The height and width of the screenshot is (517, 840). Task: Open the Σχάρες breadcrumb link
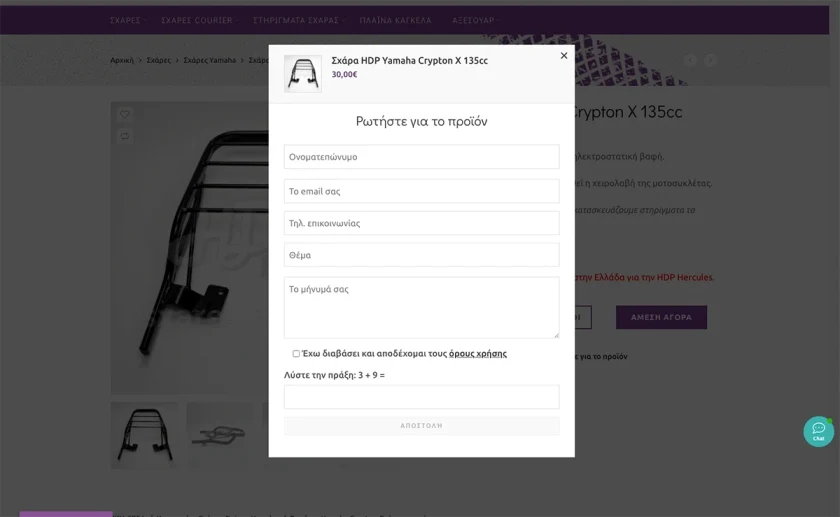(x=159, y=60)
